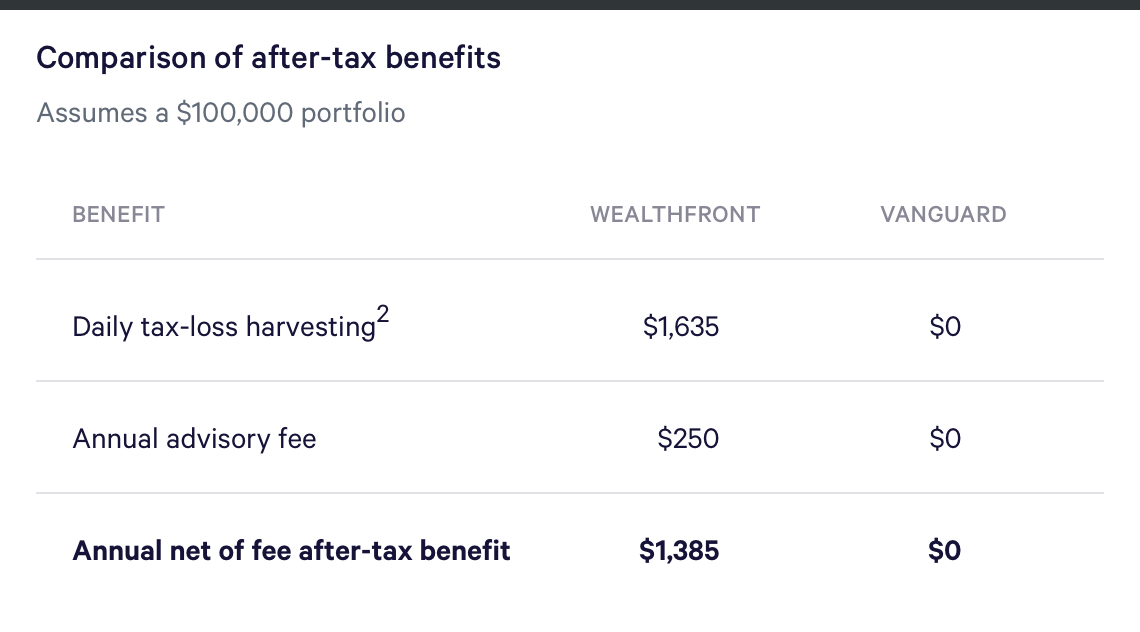
Task: Click the "Annual advisory fee" row label
Action: [x=194, y=439]
